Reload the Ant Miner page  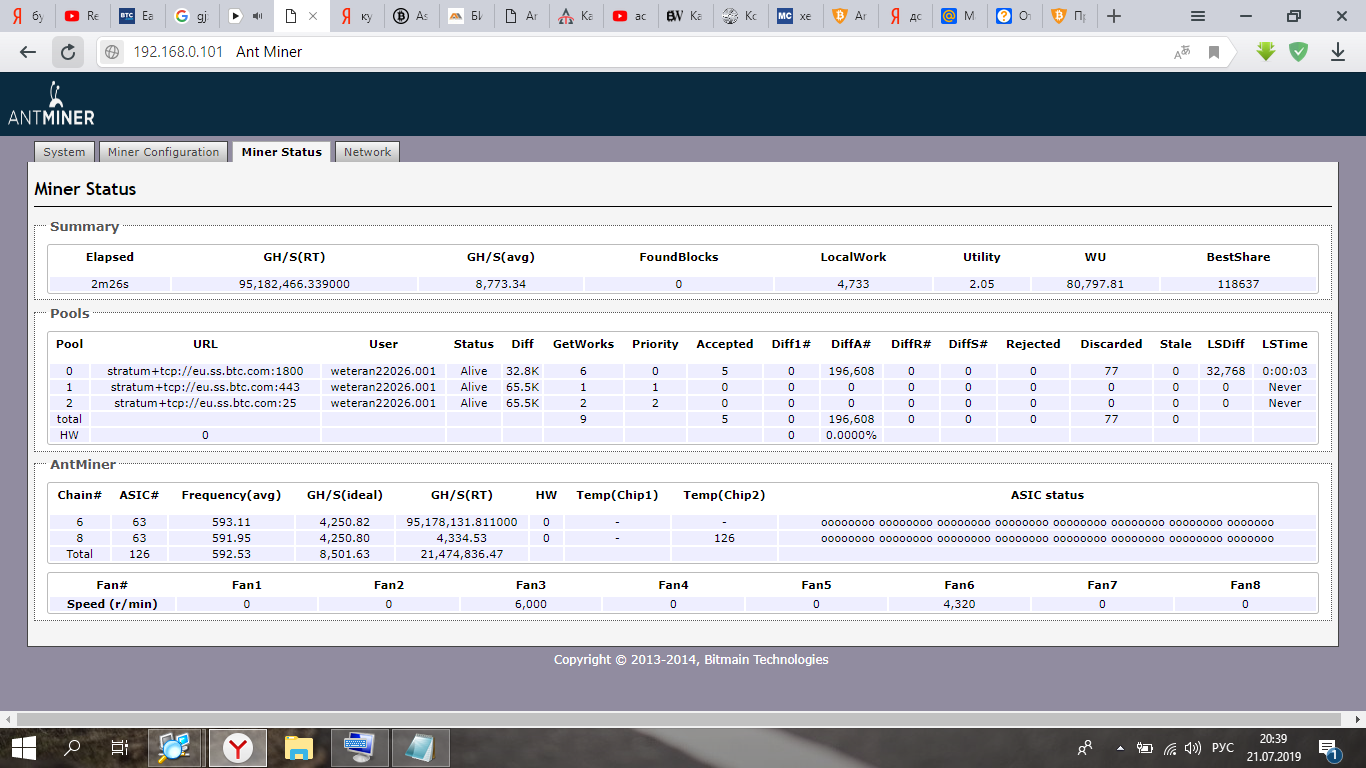(x=67, y=52)
